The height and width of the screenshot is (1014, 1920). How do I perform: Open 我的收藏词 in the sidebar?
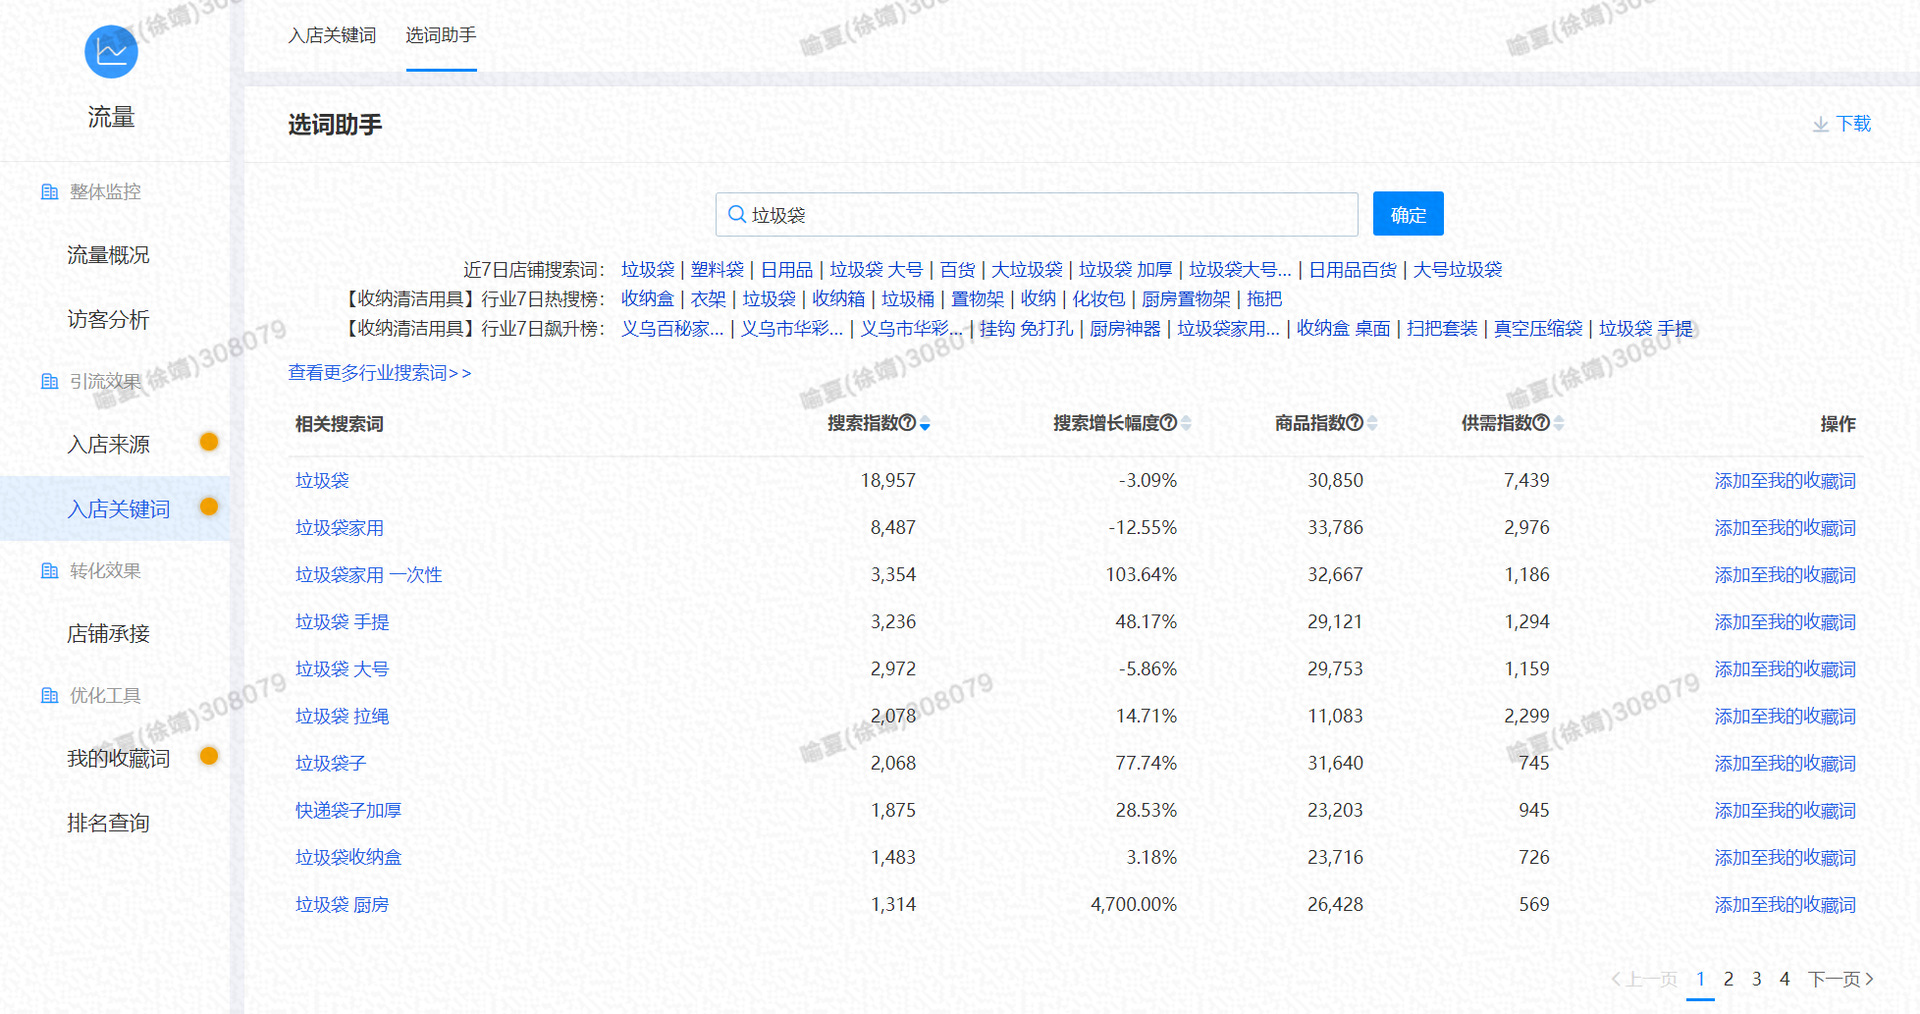point(118,759)
